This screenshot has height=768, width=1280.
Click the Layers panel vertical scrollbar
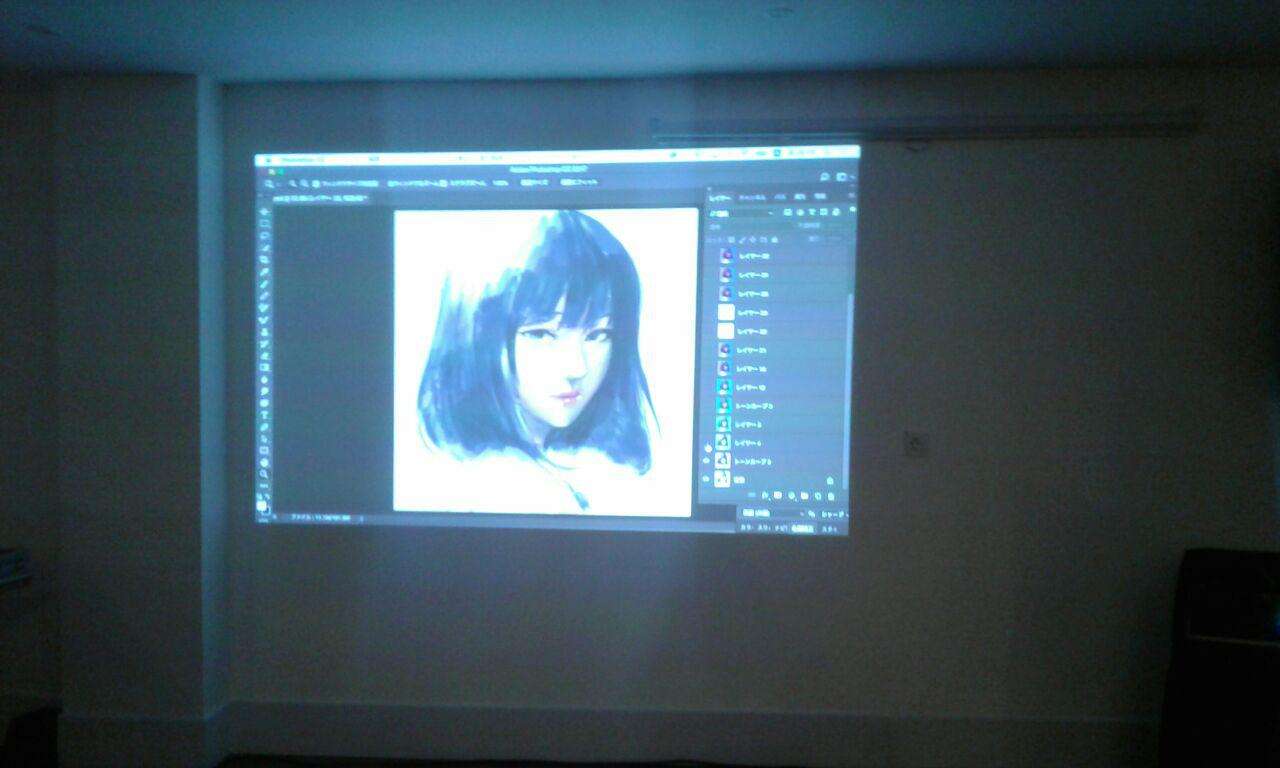849,380
